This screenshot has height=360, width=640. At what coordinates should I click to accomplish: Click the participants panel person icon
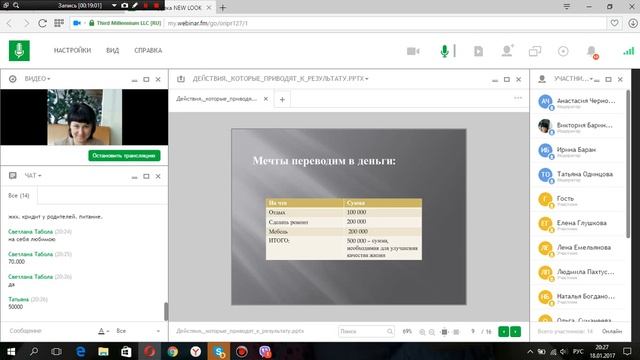[x=542, y=79]
